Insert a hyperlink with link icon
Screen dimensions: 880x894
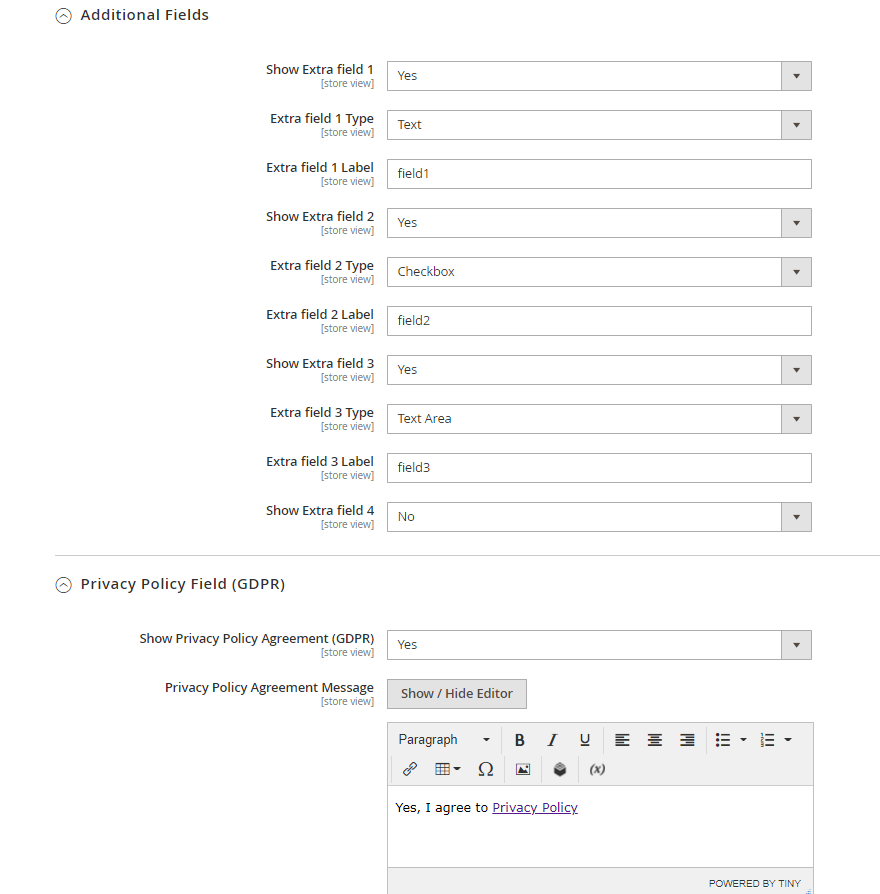409,769
